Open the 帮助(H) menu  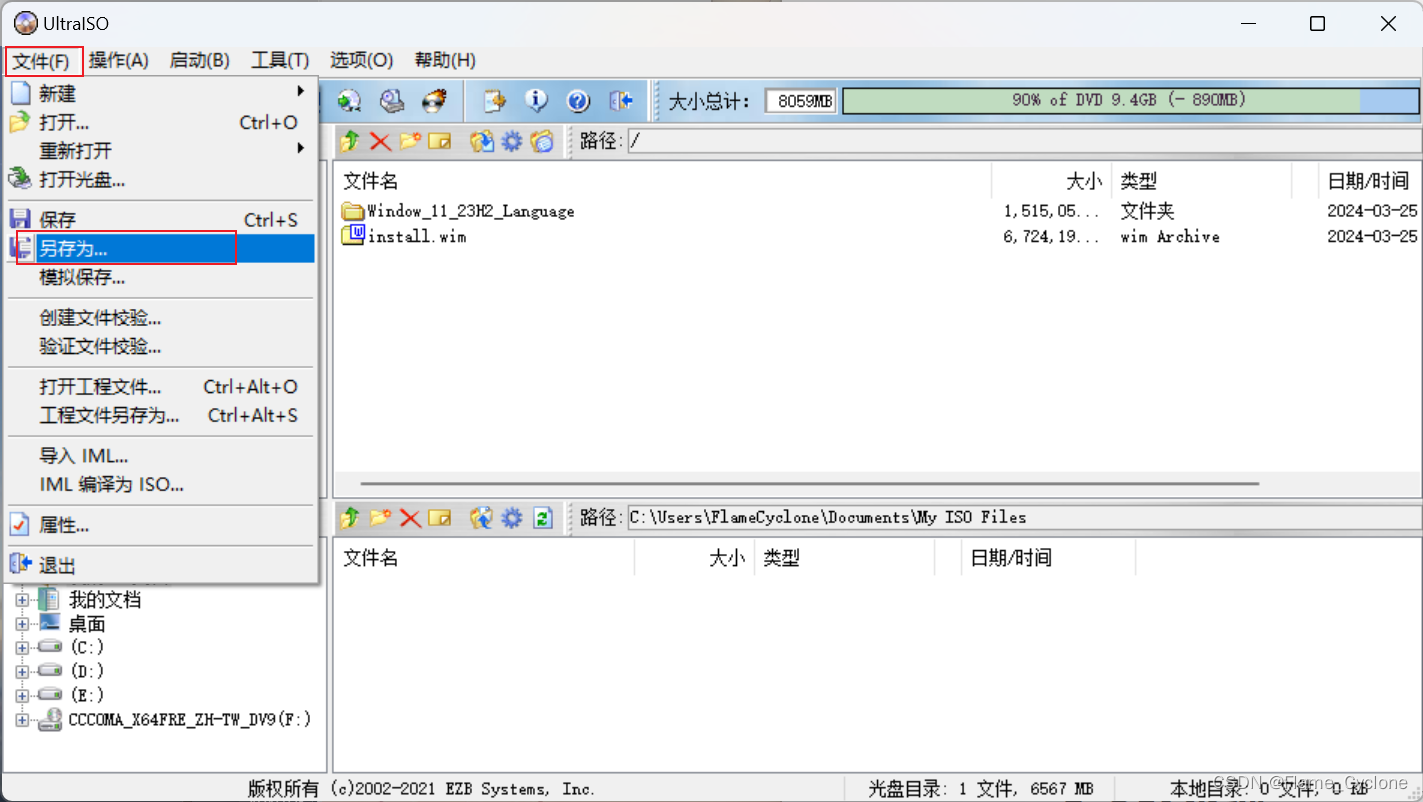(445, 61)
